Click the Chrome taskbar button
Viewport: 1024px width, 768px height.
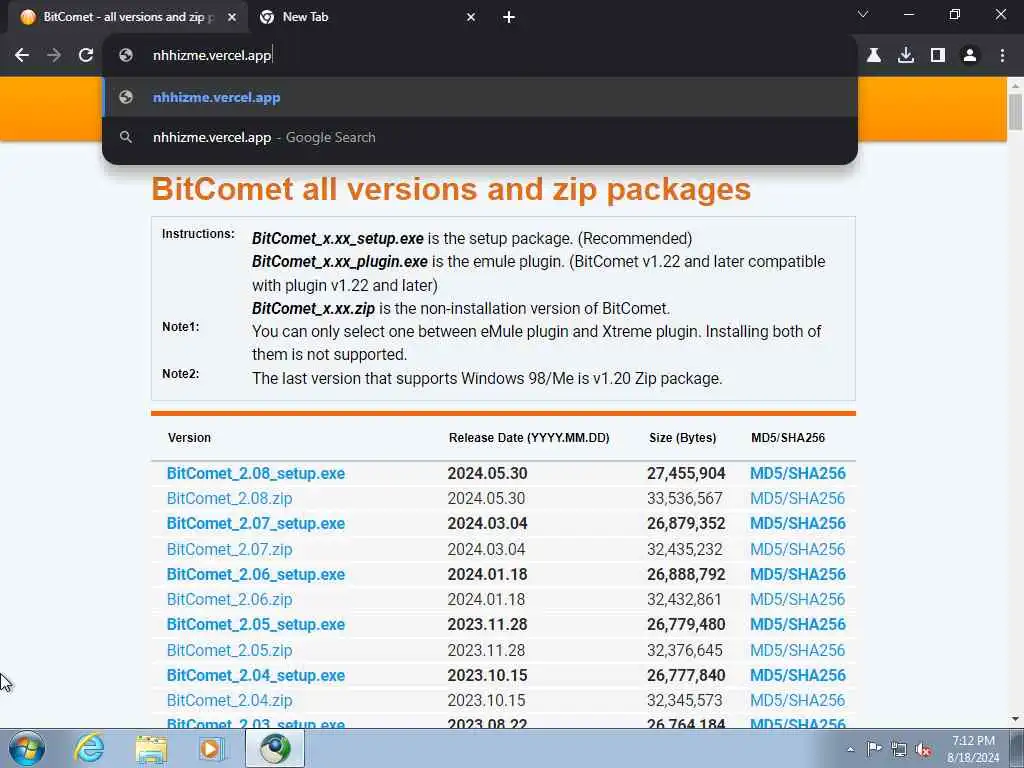tap(275, 748)
